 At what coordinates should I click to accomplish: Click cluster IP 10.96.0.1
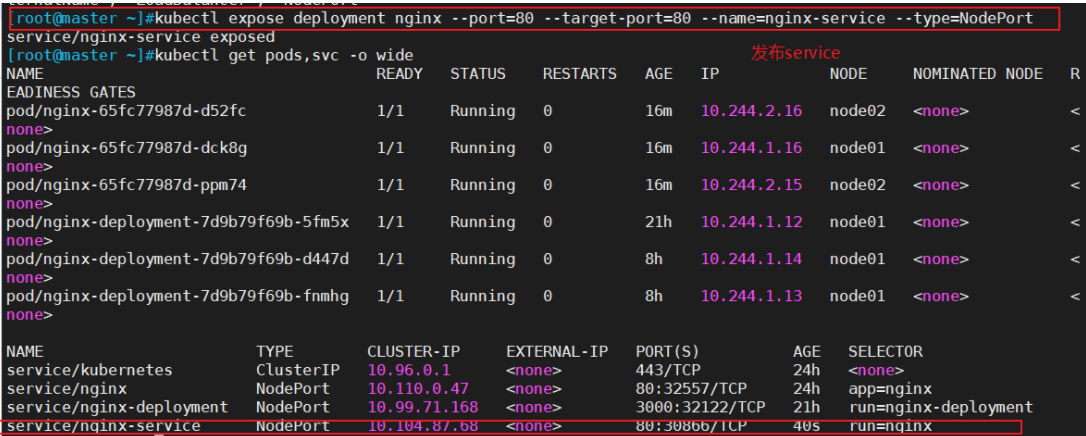pyautogui.click(x=409, y=370)
